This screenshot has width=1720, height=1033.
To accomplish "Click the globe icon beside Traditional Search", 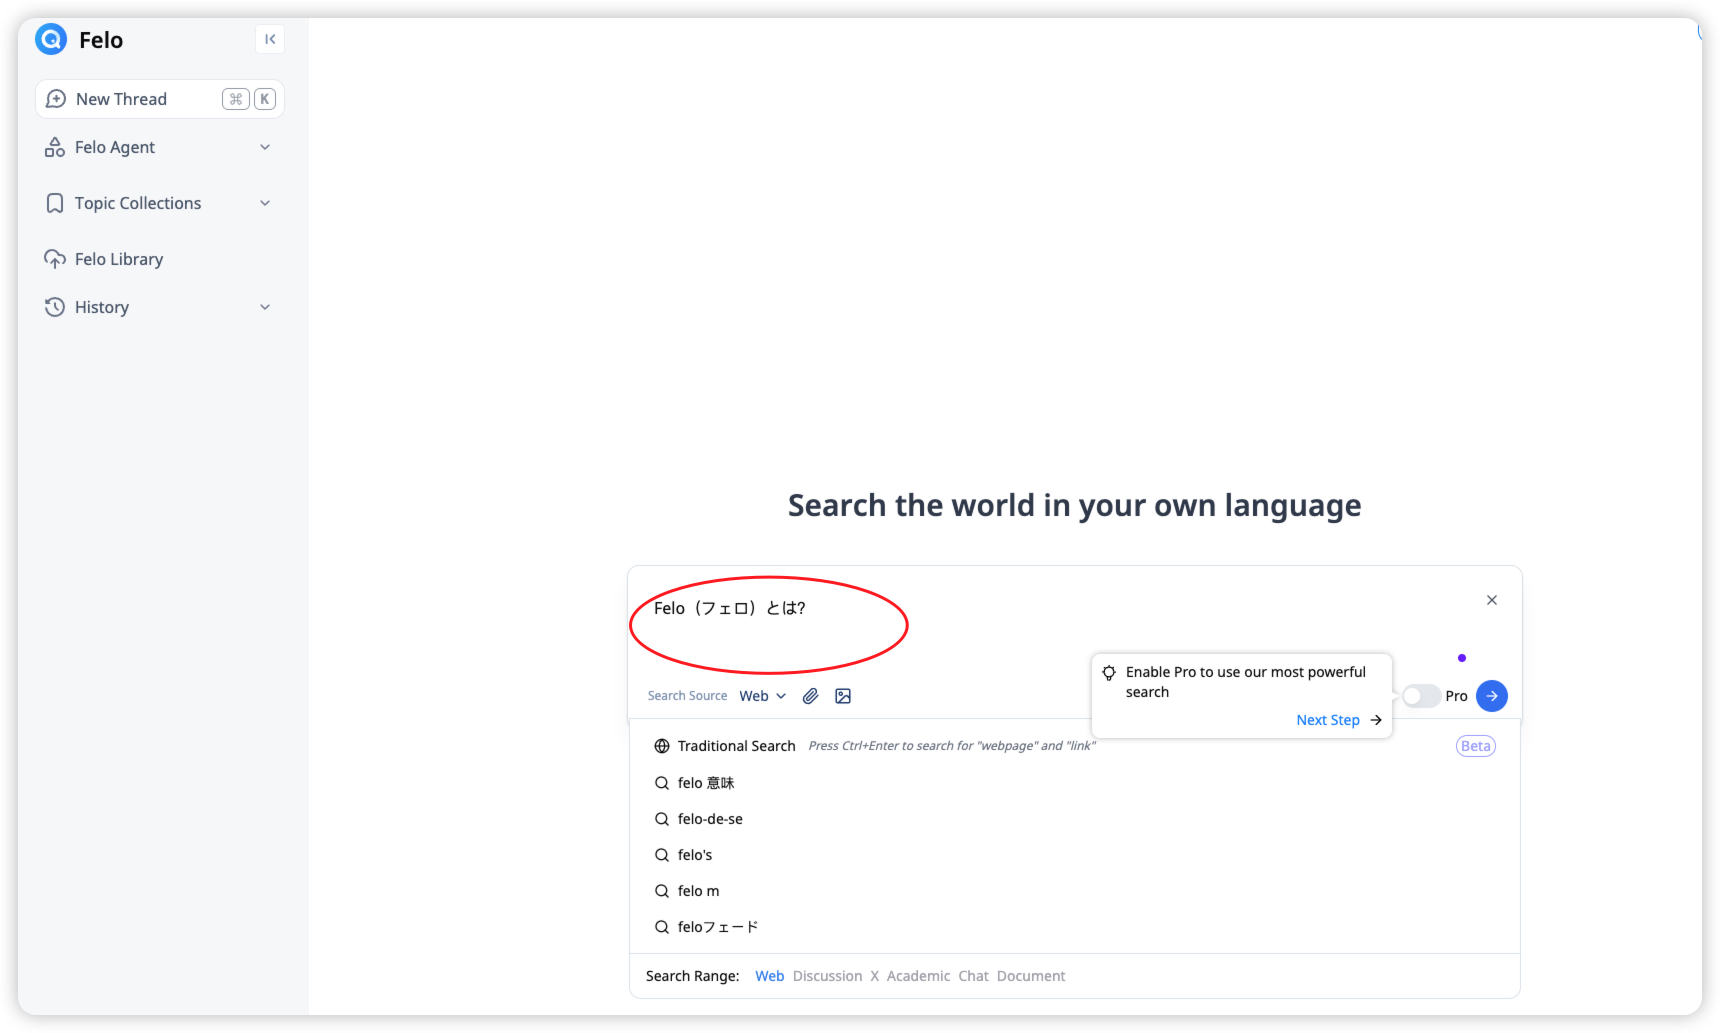I will pyautogui.click(x=662, y=746).
